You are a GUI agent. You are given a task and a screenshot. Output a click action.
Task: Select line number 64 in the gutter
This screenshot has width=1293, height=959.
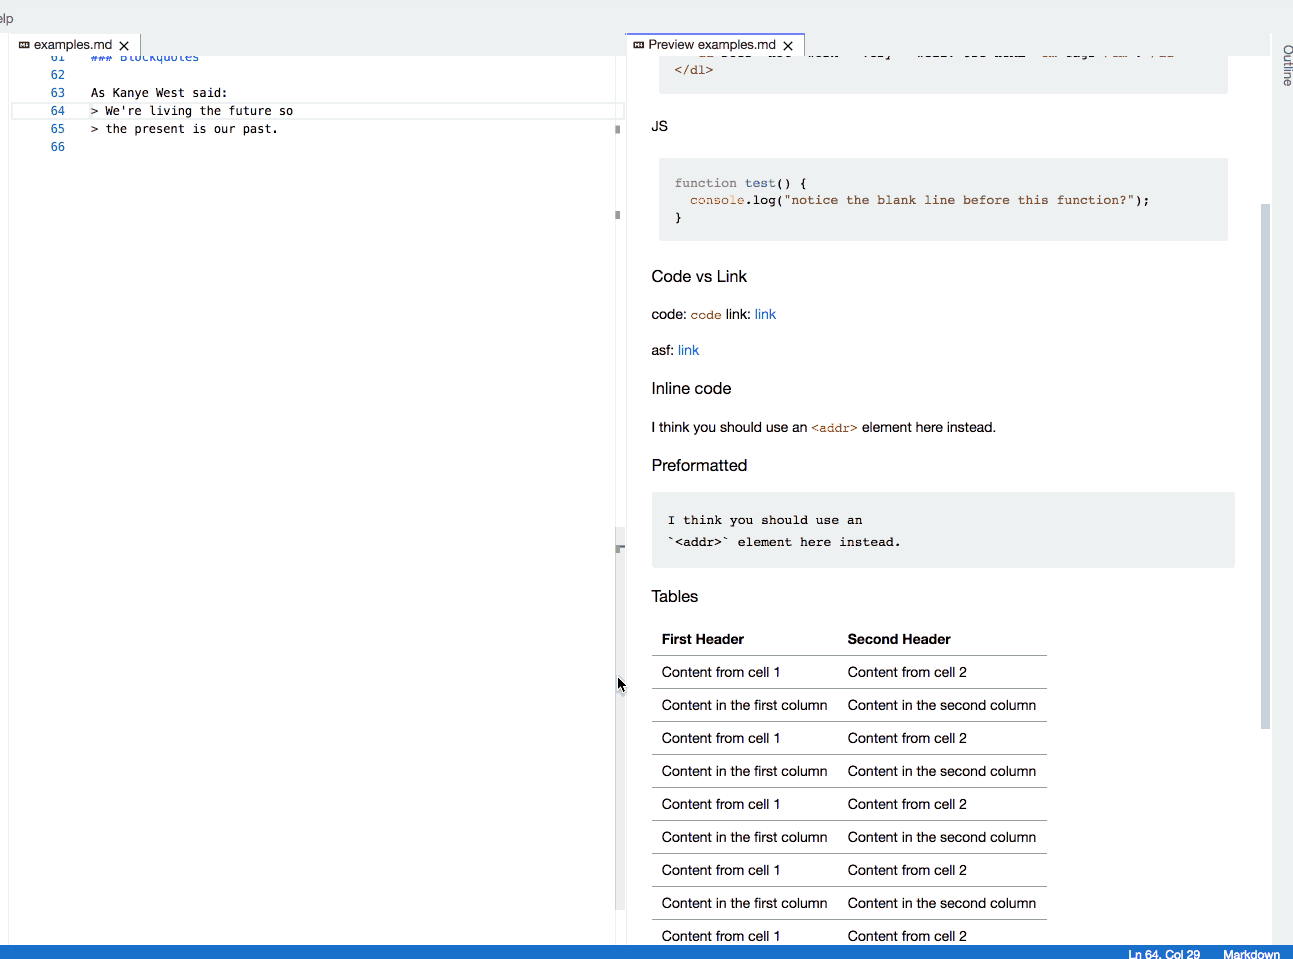pos(57,110)
